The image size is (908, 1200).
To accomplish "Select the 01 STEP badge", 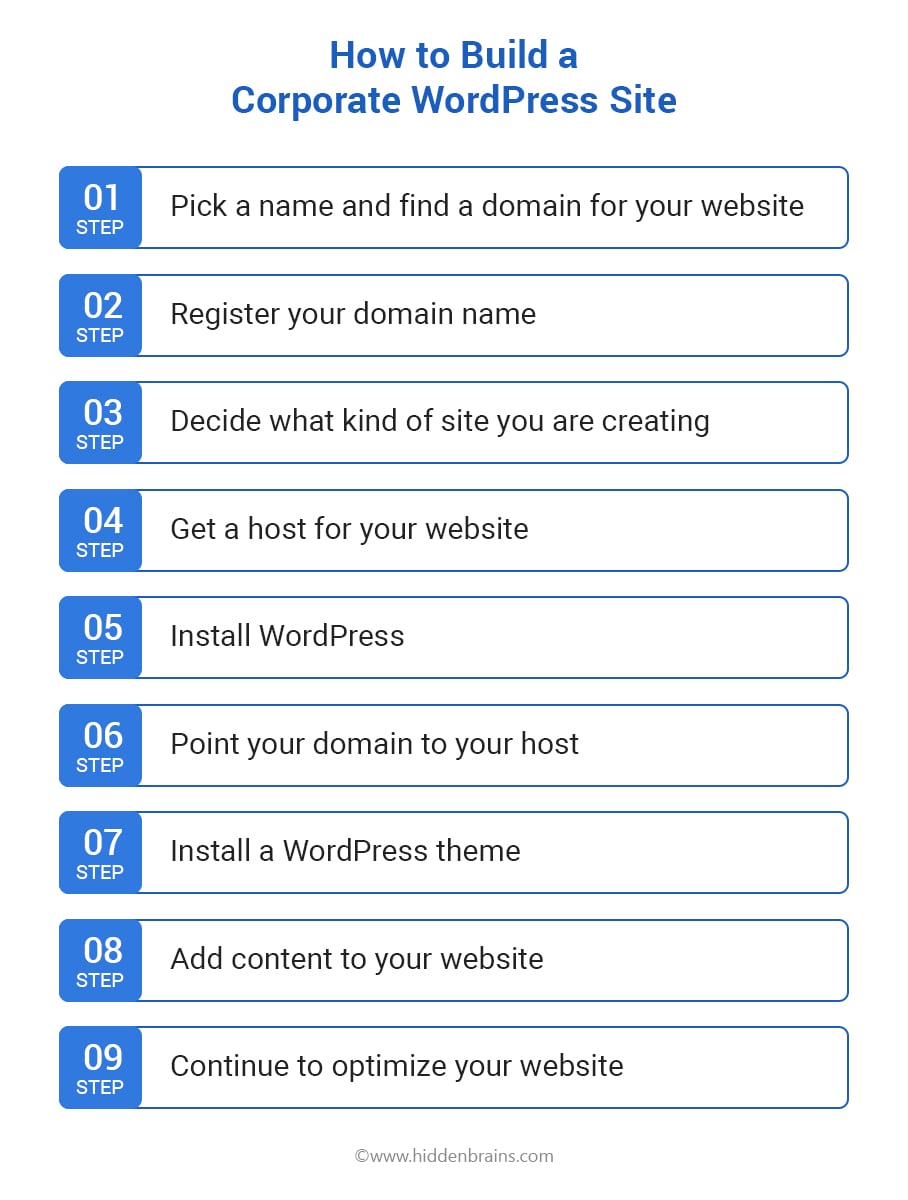I will (x=100, y=207).
